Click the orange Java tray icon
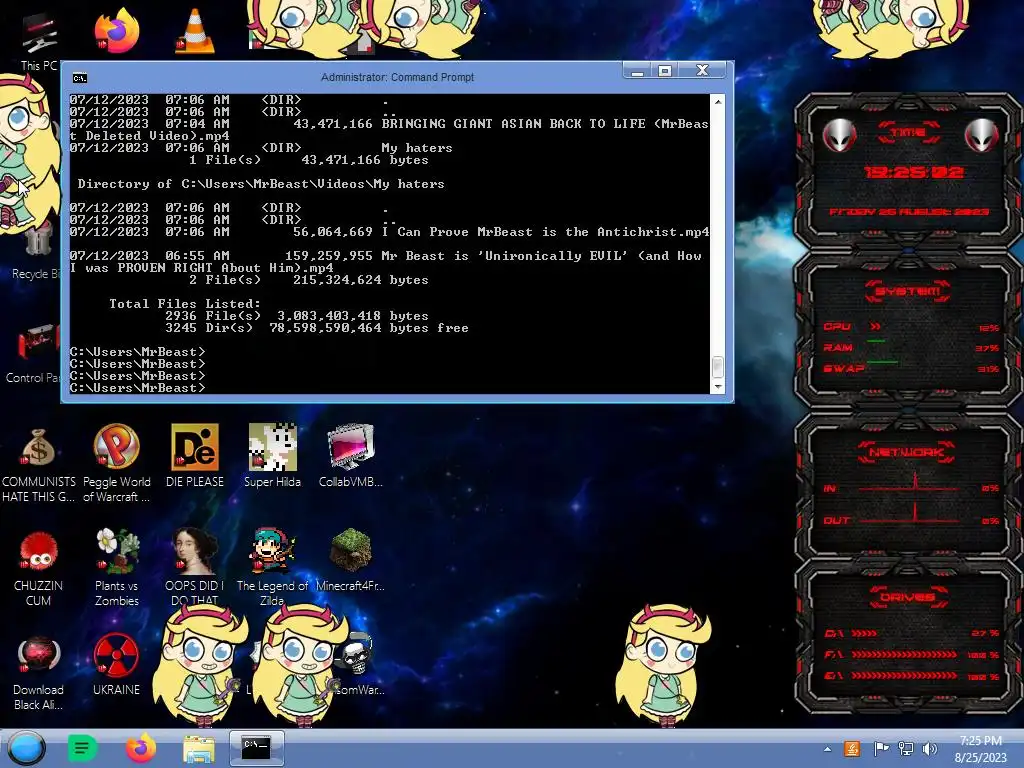 [852, 748]
